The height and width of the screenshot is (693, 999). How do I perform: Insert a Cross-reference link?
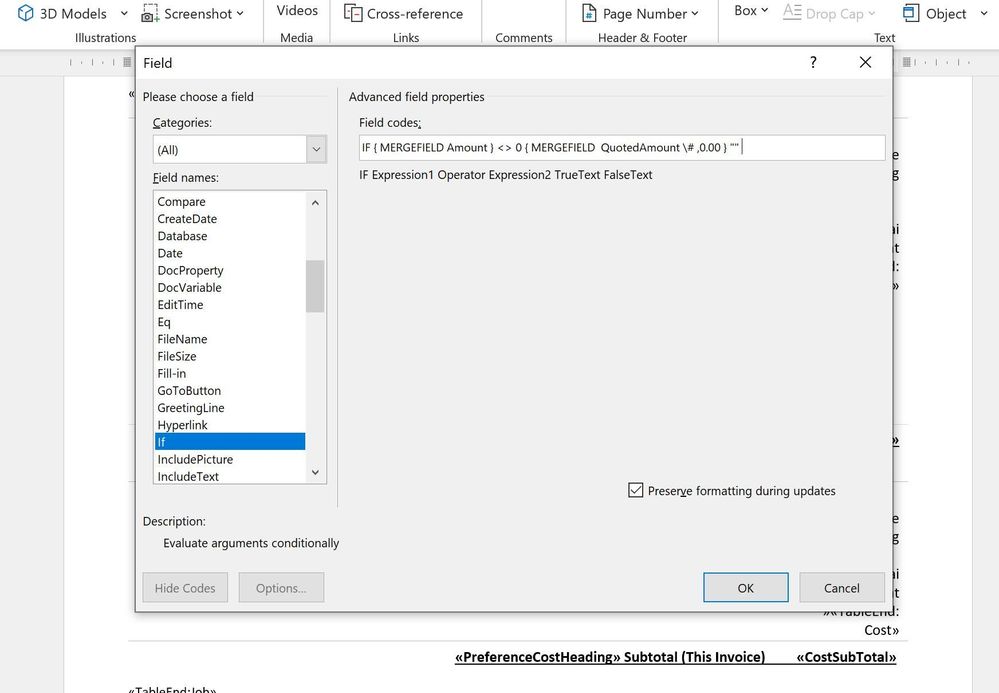tap(403, 13)
